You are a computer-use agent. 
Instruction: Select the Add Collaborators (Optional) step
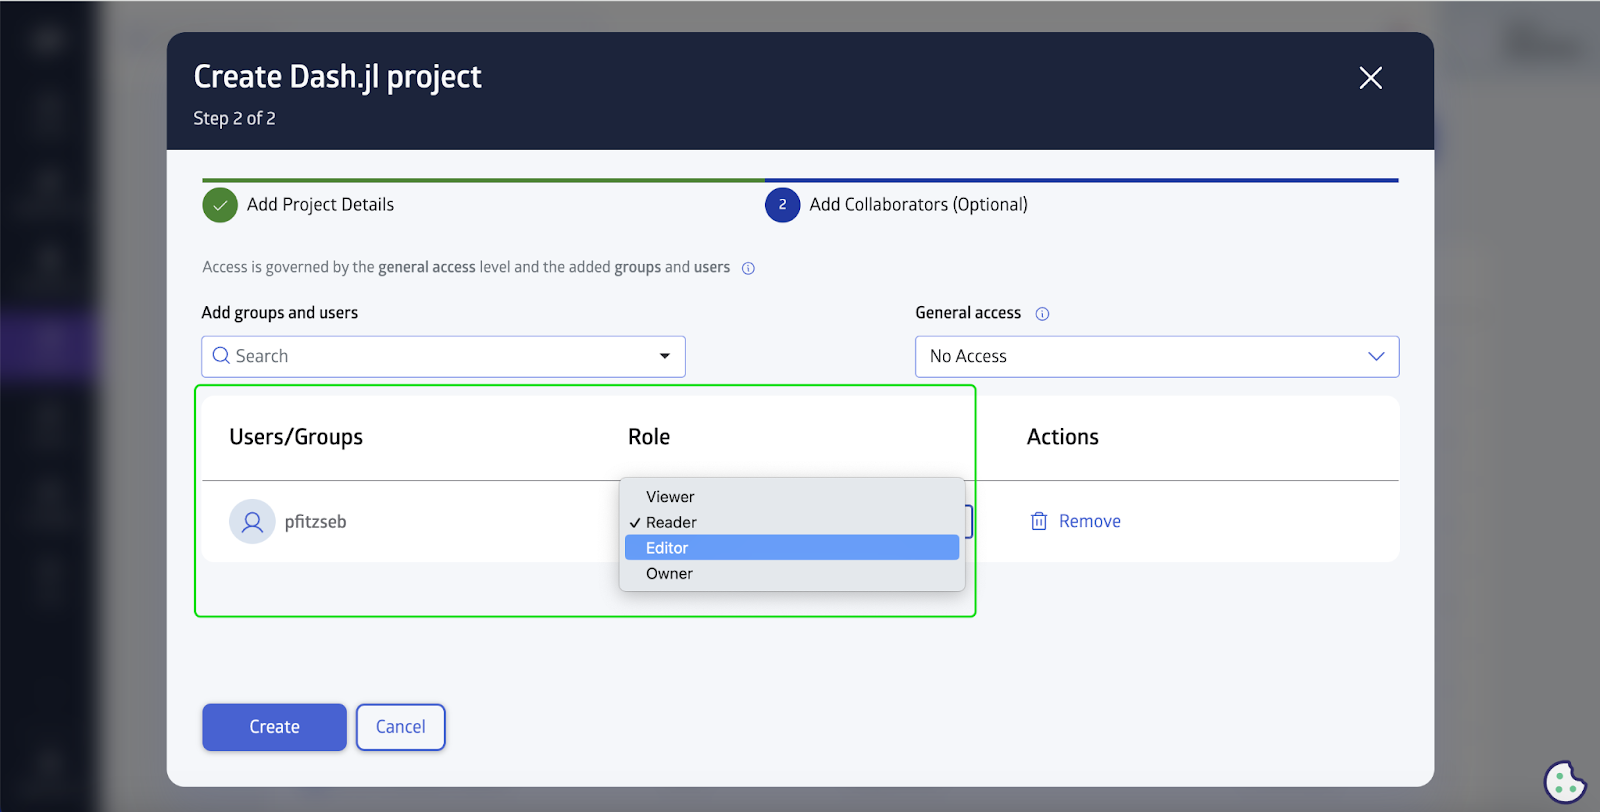(918, 205)
